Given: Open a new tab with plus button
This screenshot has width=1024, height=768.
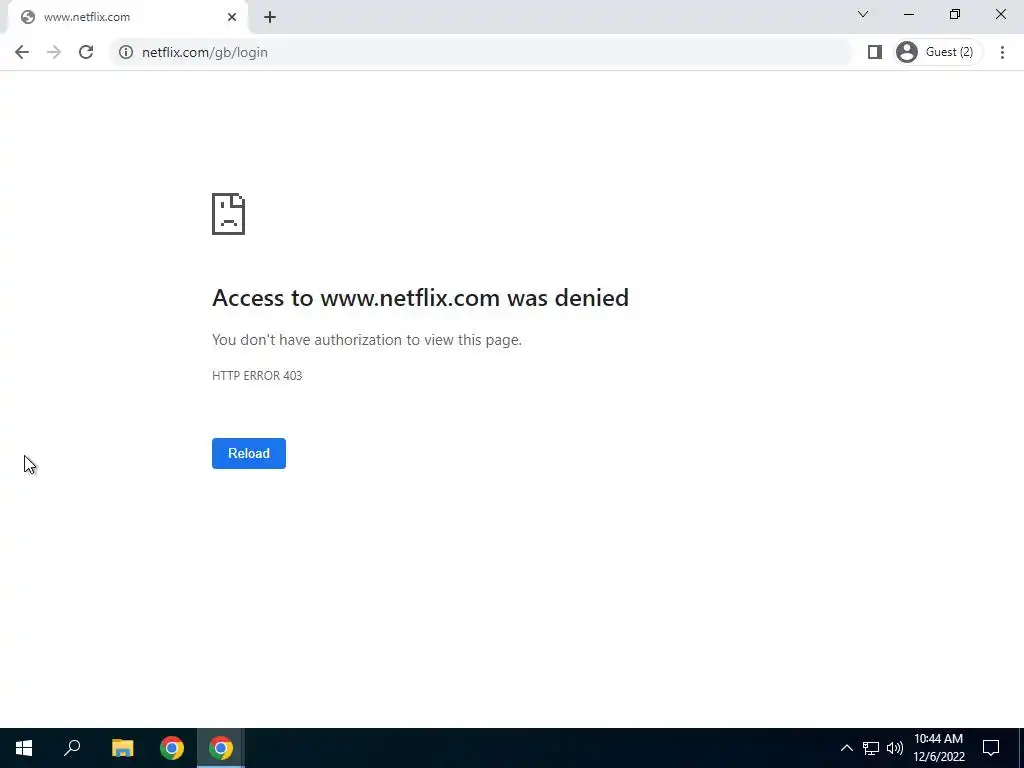Looking at the screenshot, I should tap(270, 17).
